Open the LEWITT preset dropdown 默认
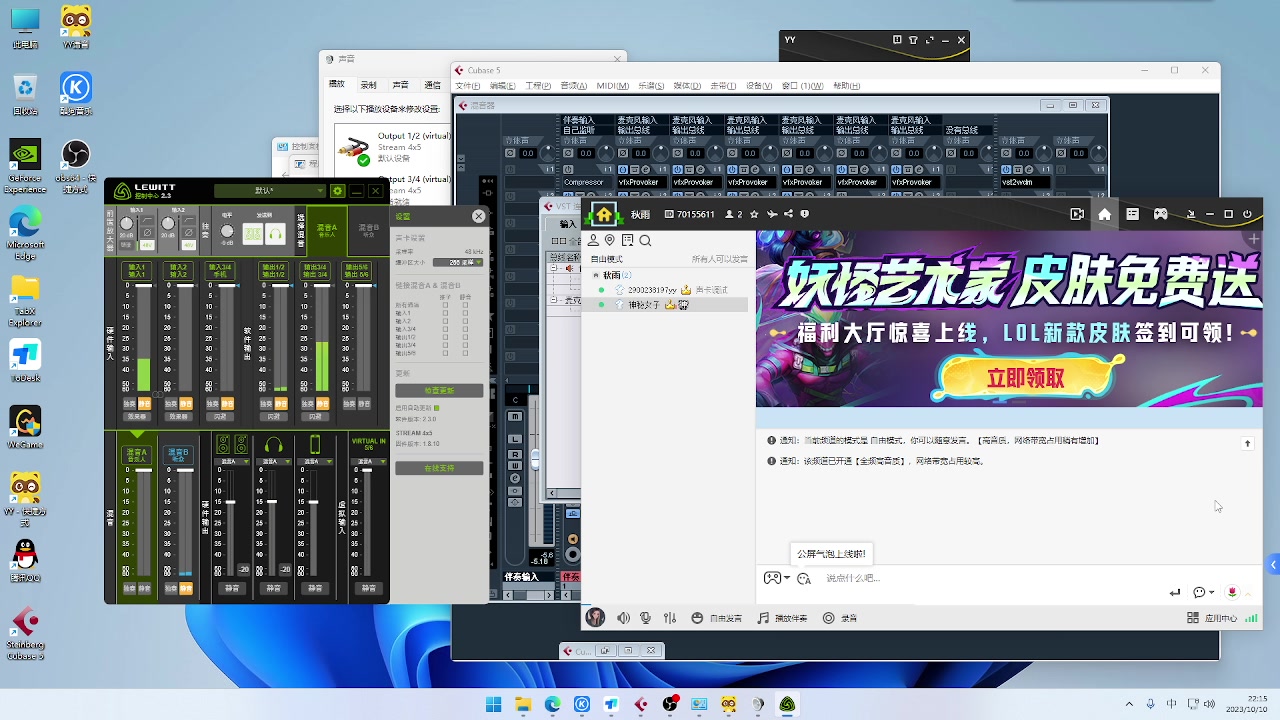 point(270,191)
